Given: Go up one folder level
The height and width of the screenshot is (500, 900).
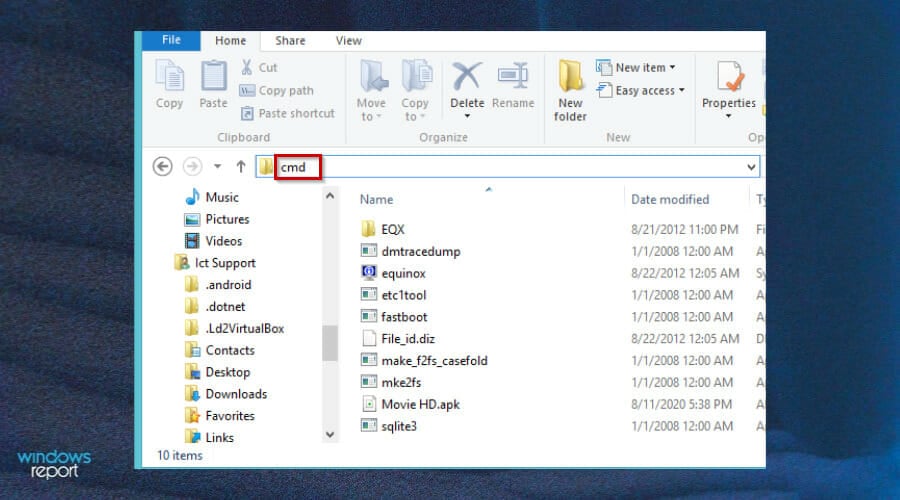Looking at the screenshot, I should click(x=241, y=166).
